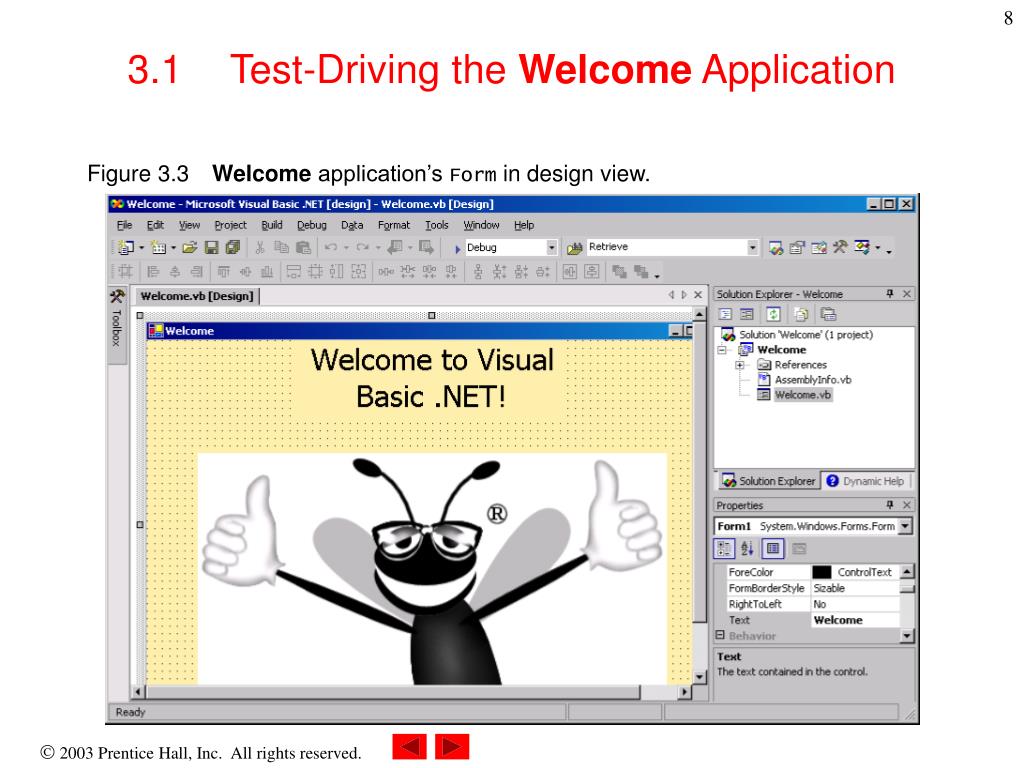The image size is (1024, 768).
Task: Open the Properties Window toolbar icon
Action: point(797,248)
